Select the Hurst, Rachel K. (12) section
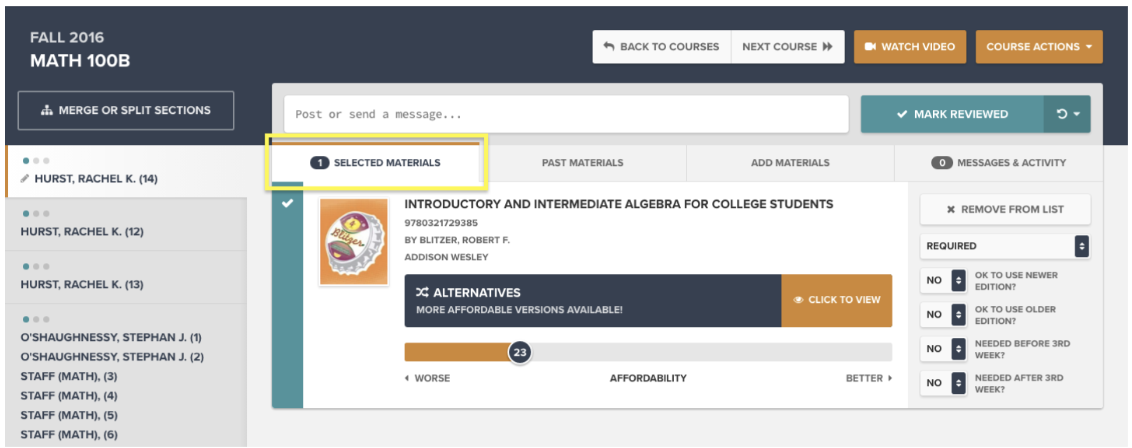This screenshot has width=1132, height=448. point(126,224)
